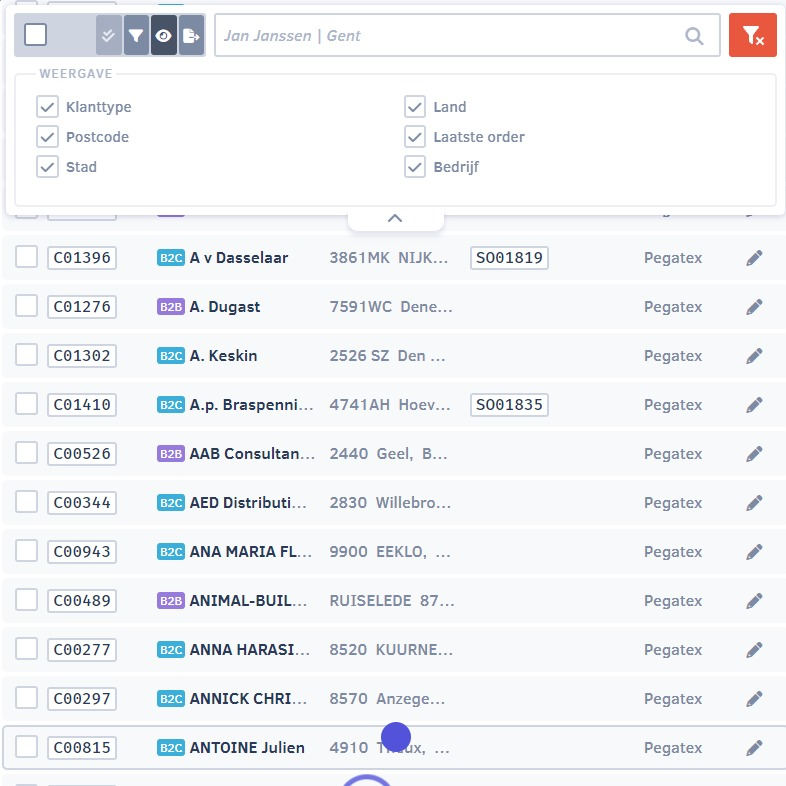Click the B2B badge for A. Dugast
786x786 pixels.
pyautogui.click(x=171, y=307)
